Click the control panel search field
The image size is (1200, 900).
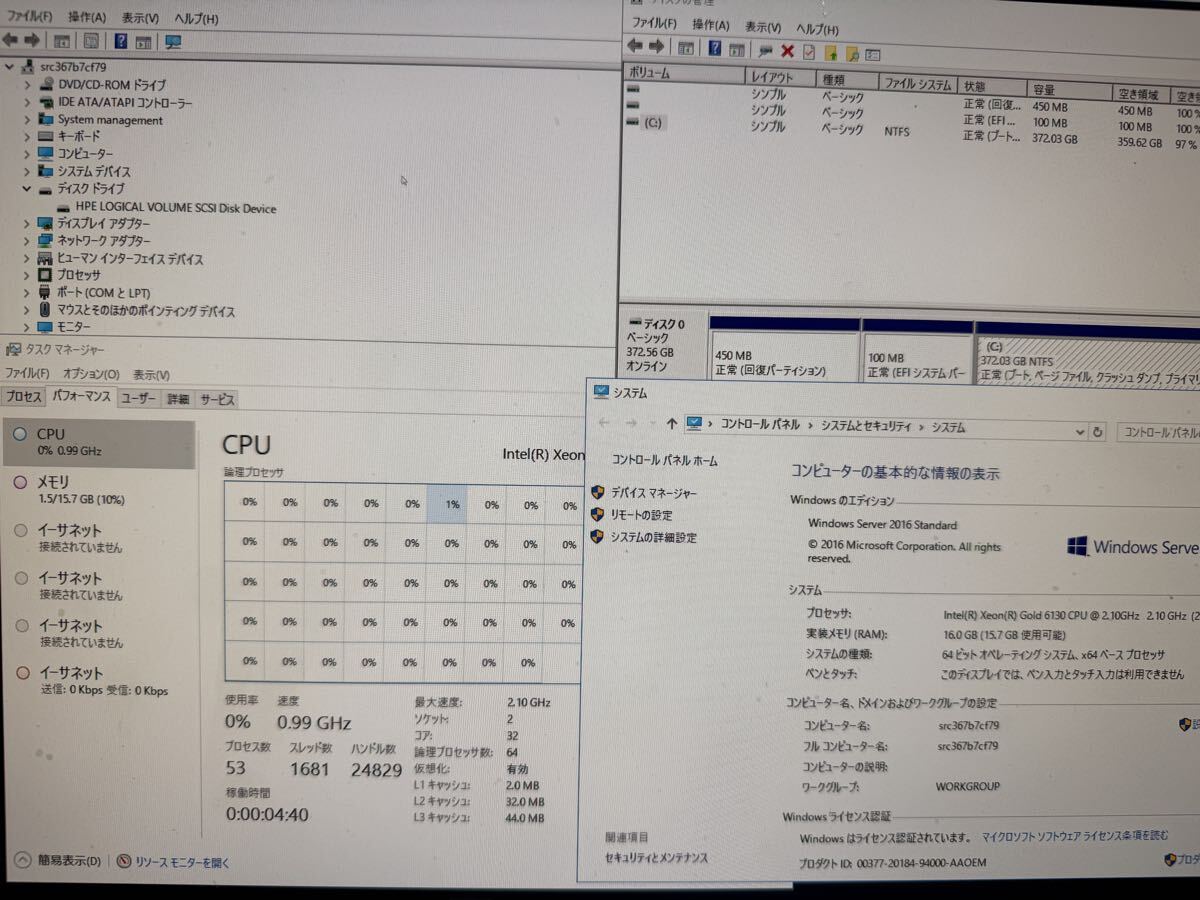[1158, 433]
